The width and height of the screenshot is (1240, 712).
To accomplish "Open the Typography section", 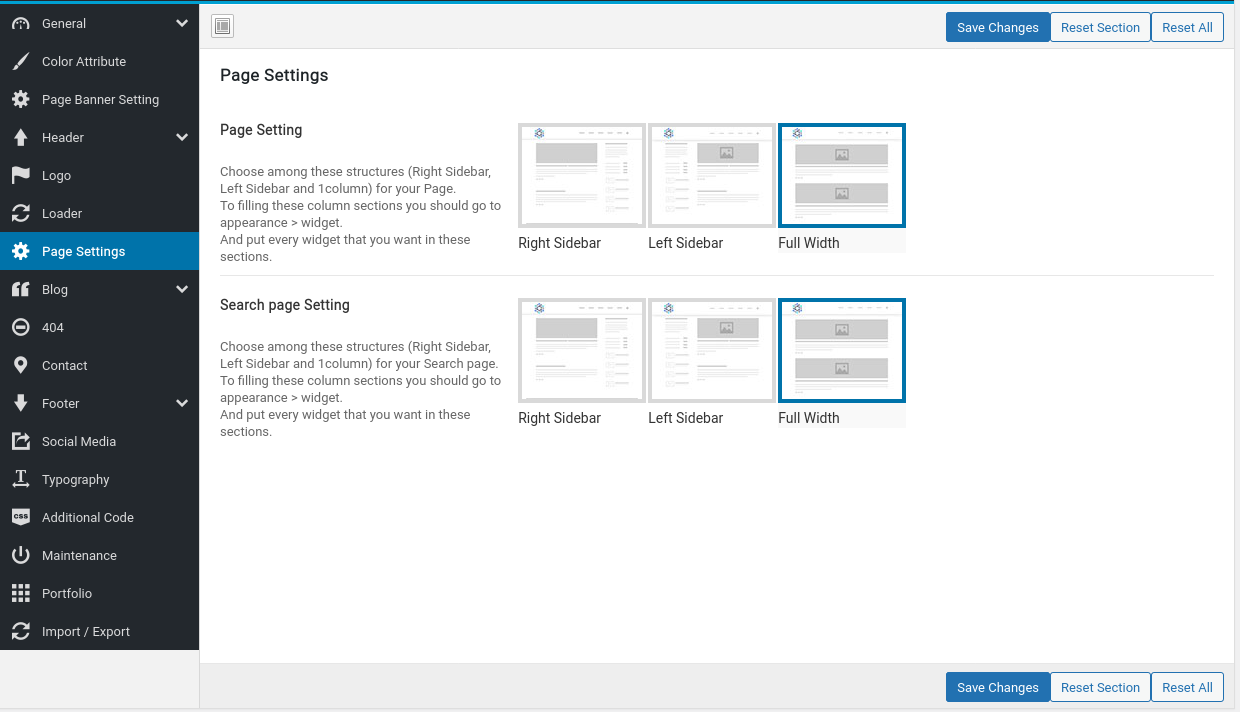I will point(99,479).
